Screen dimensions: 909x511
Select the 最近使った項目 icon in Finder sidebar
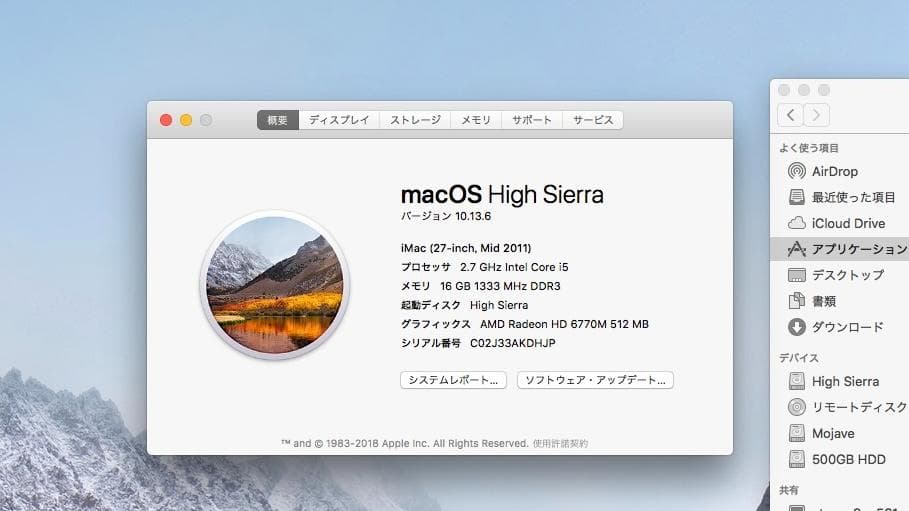797,197
